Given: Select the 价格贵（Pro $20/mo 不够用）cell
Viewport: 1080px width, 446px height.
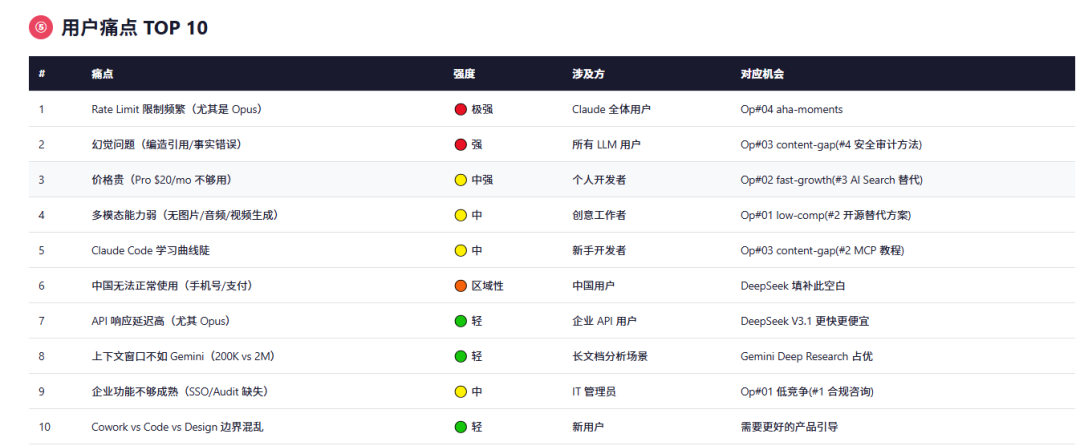Looking at the screenshot, I should click(x=161, y=180).
